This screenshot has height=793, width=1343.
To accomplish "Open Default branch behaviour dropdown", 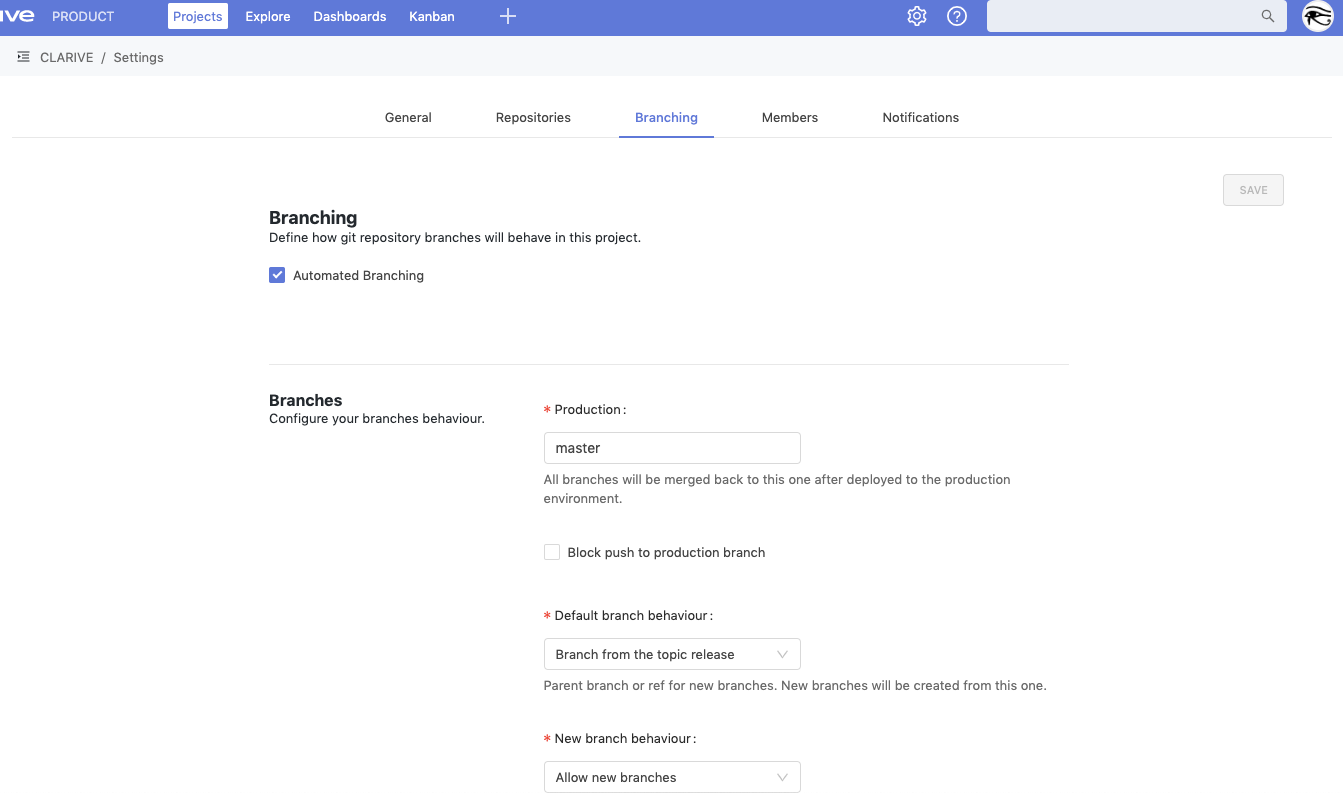I will (x=672, y=654).
